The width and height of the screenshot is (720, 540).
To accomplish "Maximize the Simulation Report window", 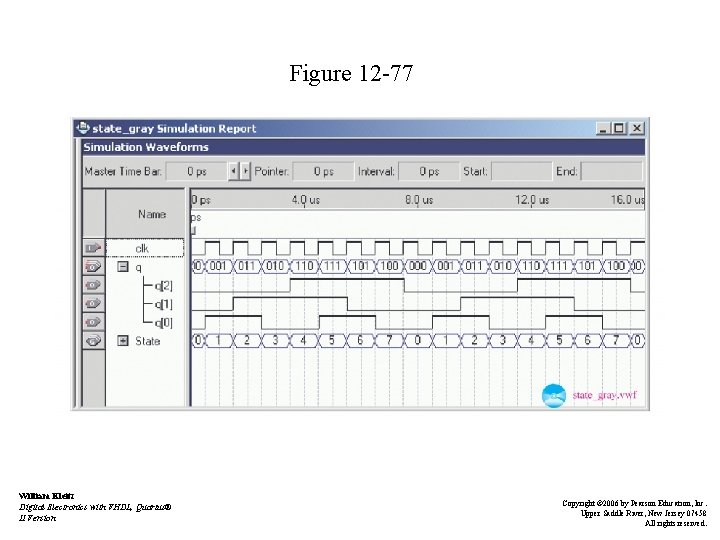I will click(619, 128).
